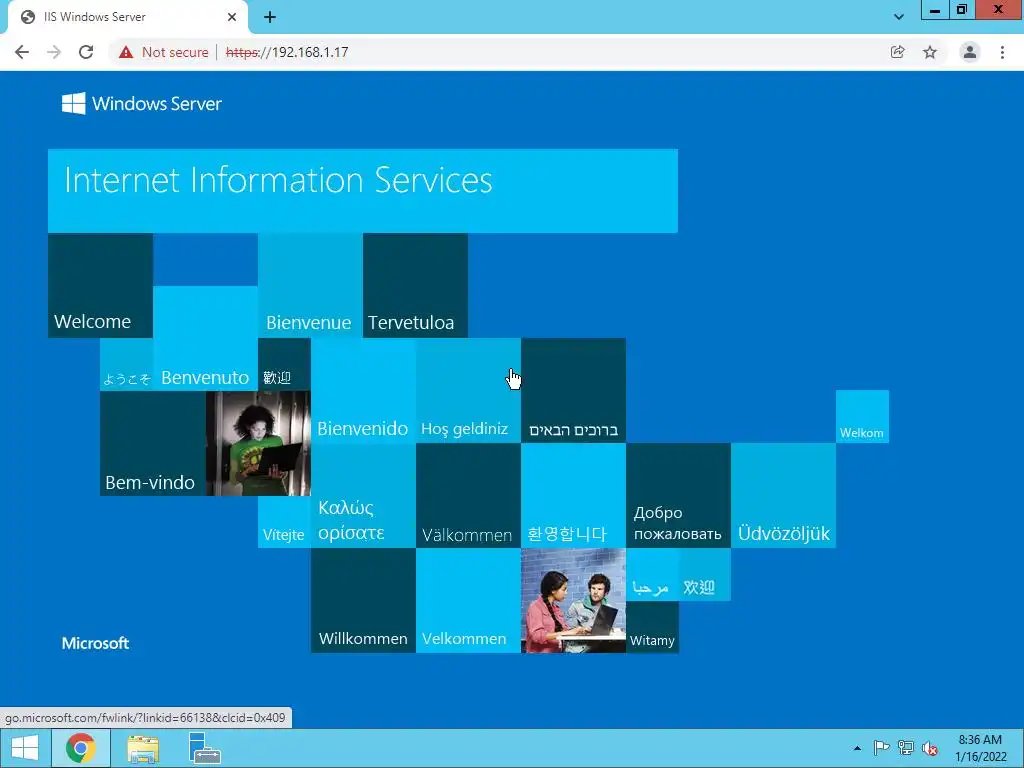Click the Willkommen tile

pos(363,601)
